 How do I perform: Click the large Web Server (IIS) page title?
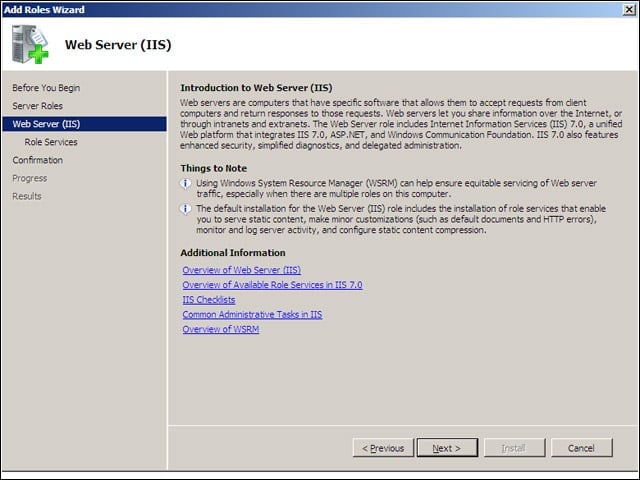[x=118, y=44]
